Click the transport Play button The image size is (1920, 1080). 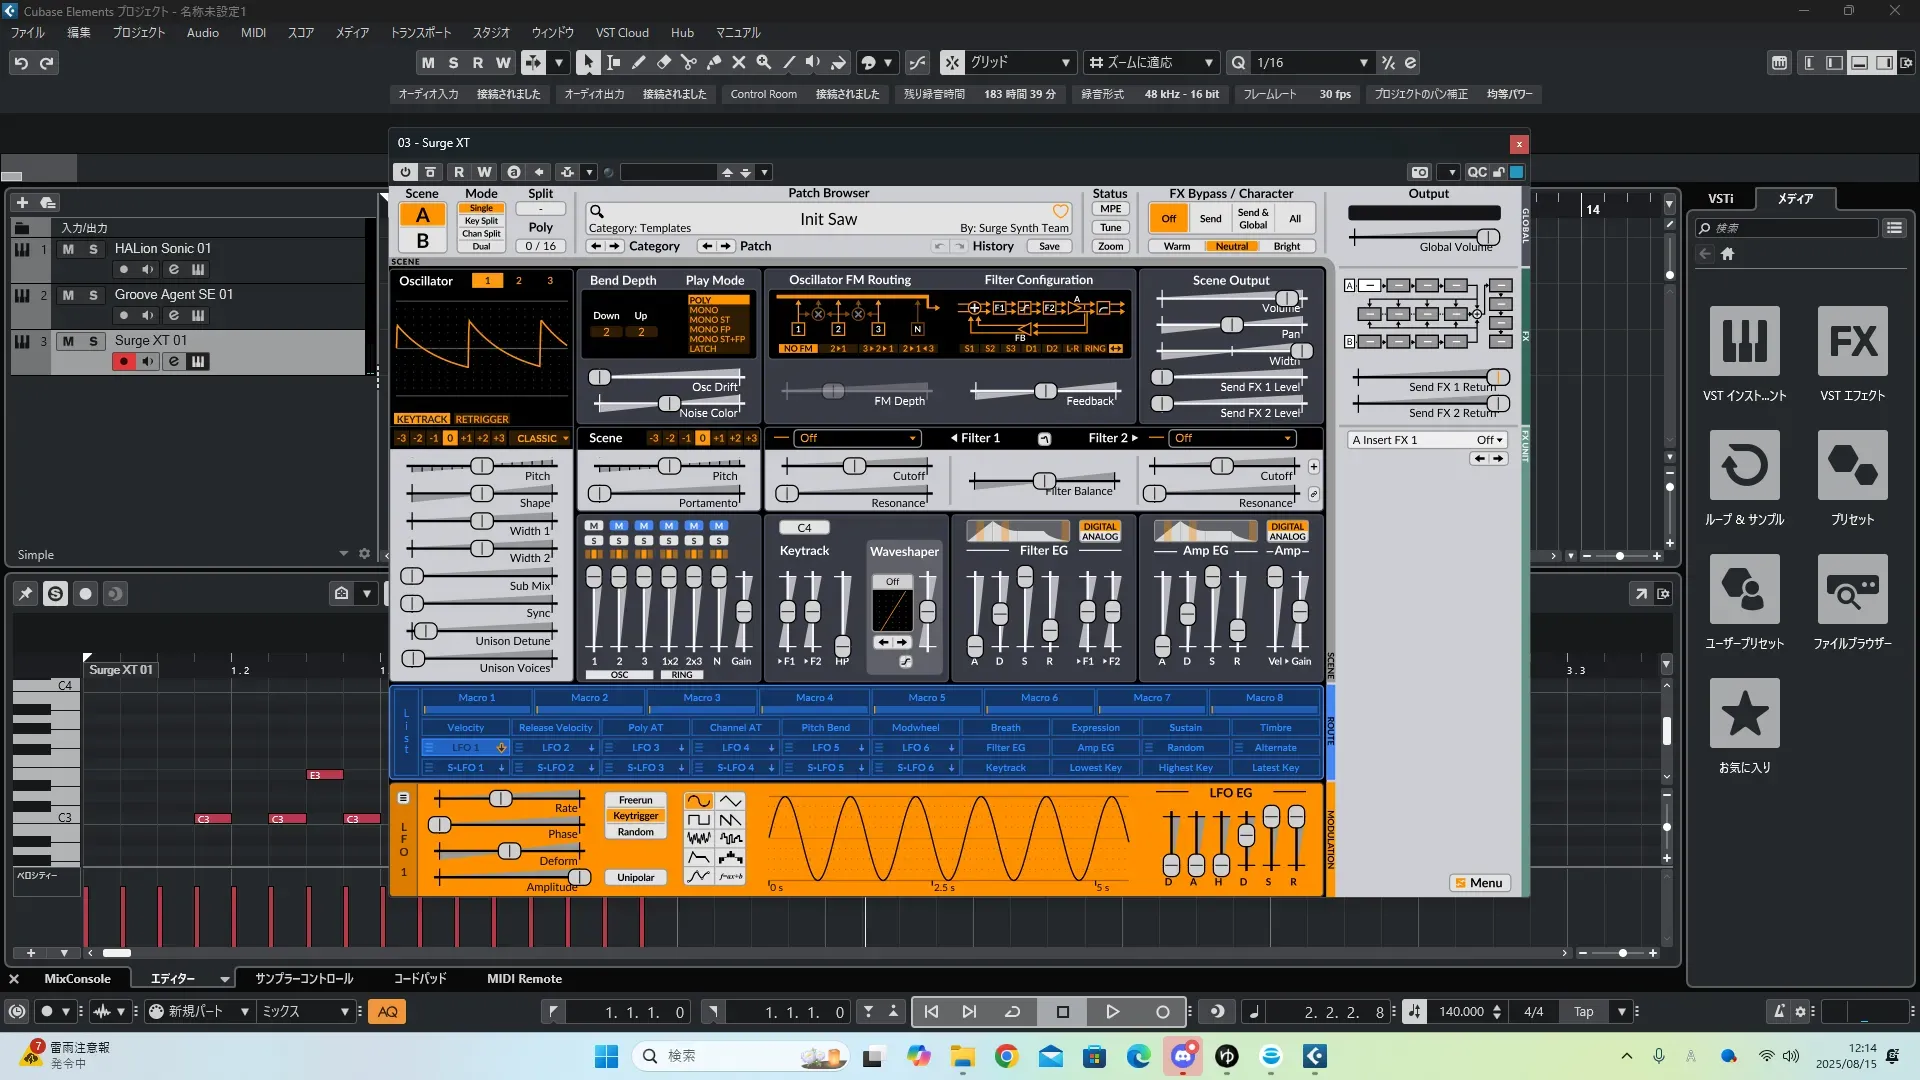pyautogui.click(x=1112, y=1012)
